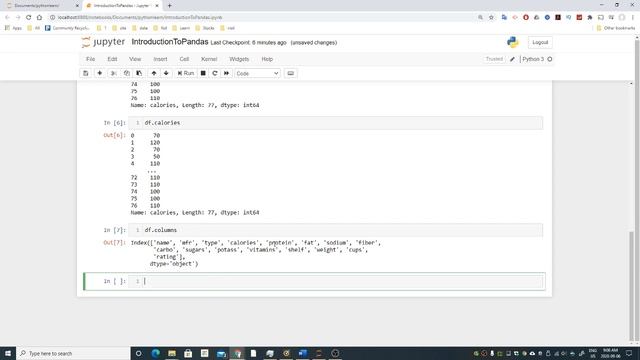
Task: Open Microsoft Edge from taskbar
Action: click(x=156, y=353)
